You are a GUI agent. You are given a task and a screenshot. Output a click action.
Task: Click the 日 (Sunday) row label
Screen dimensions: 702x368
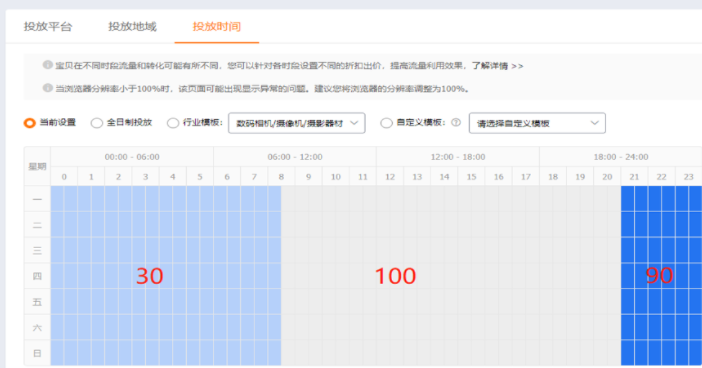(x=37, y=353)
